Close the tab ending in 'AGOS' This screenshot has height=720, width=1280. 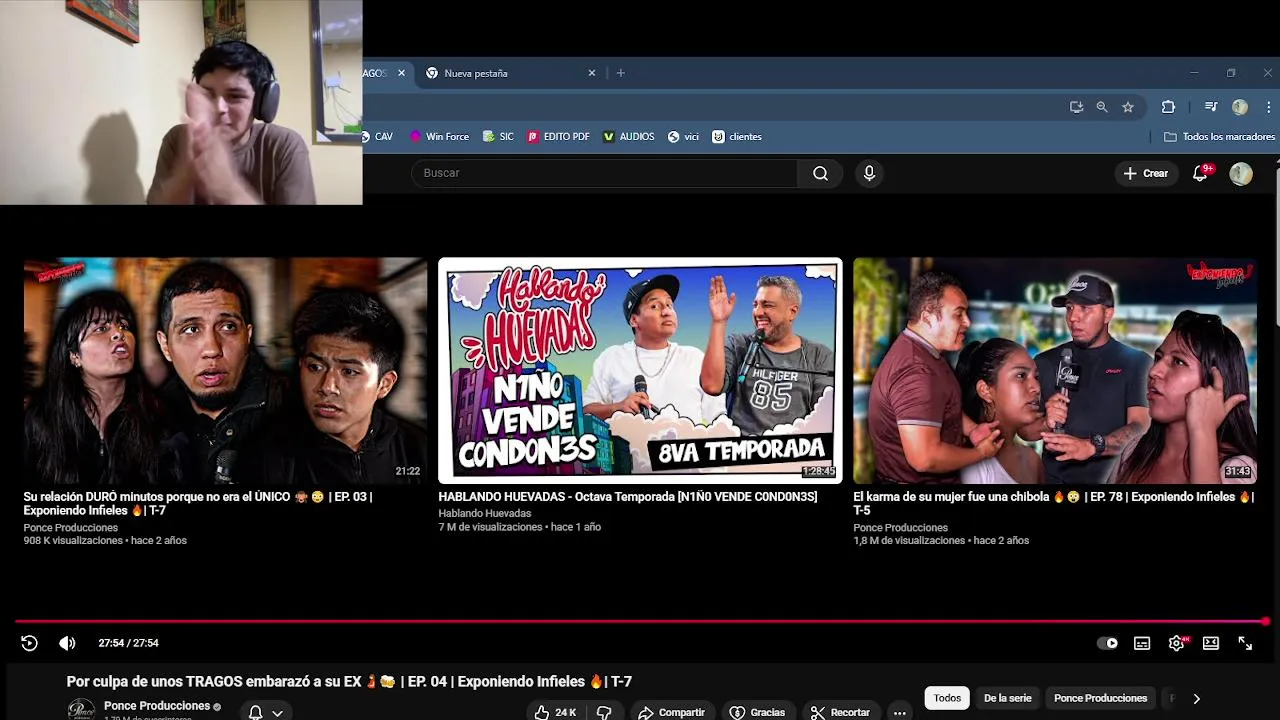pos(401,73)
